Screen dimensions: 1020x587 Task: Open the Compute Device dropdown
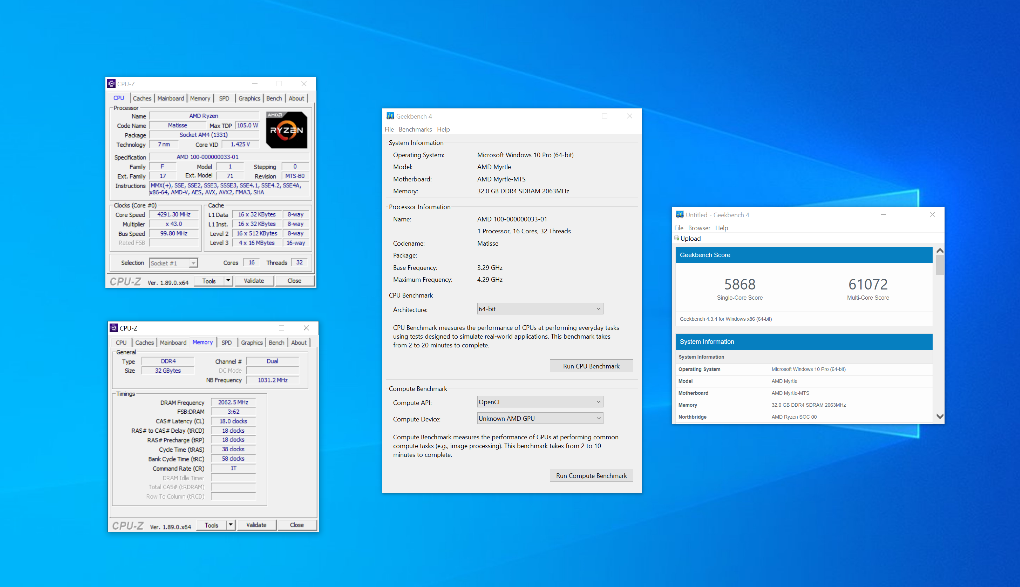[540, 418]
